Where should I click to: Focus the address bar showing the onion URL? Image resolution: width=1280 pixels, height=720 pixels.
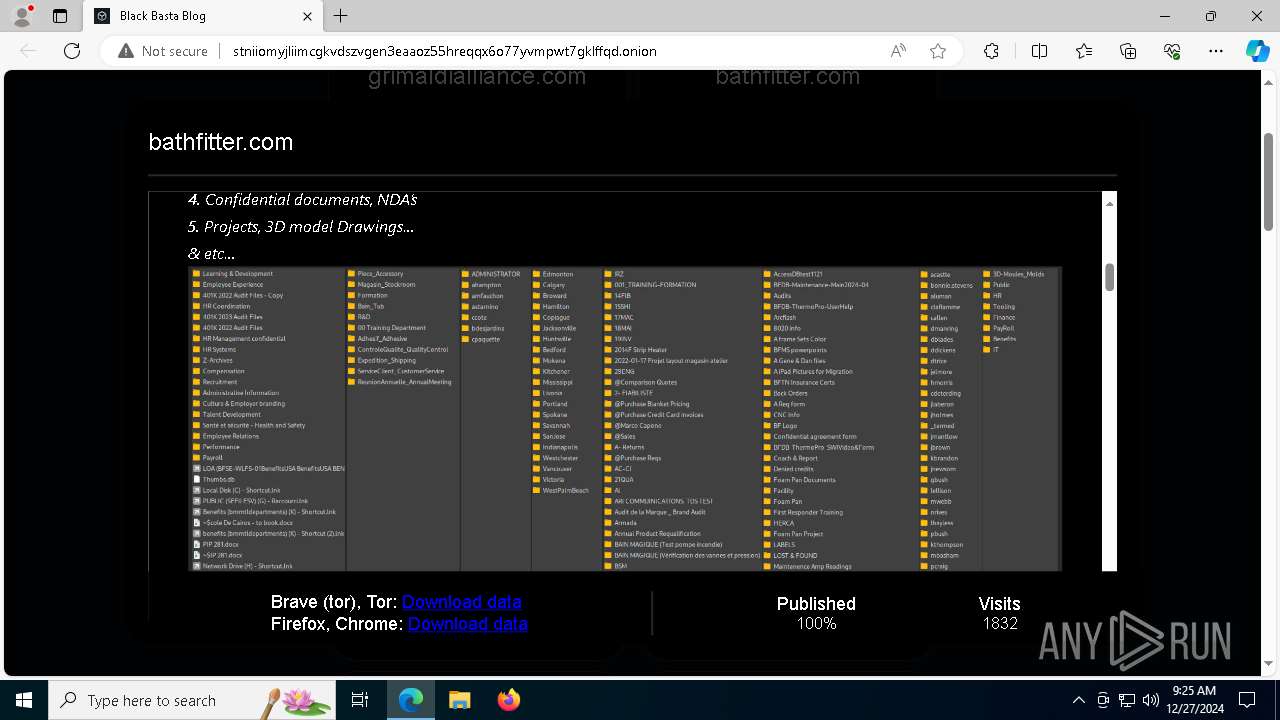point(444,51)
